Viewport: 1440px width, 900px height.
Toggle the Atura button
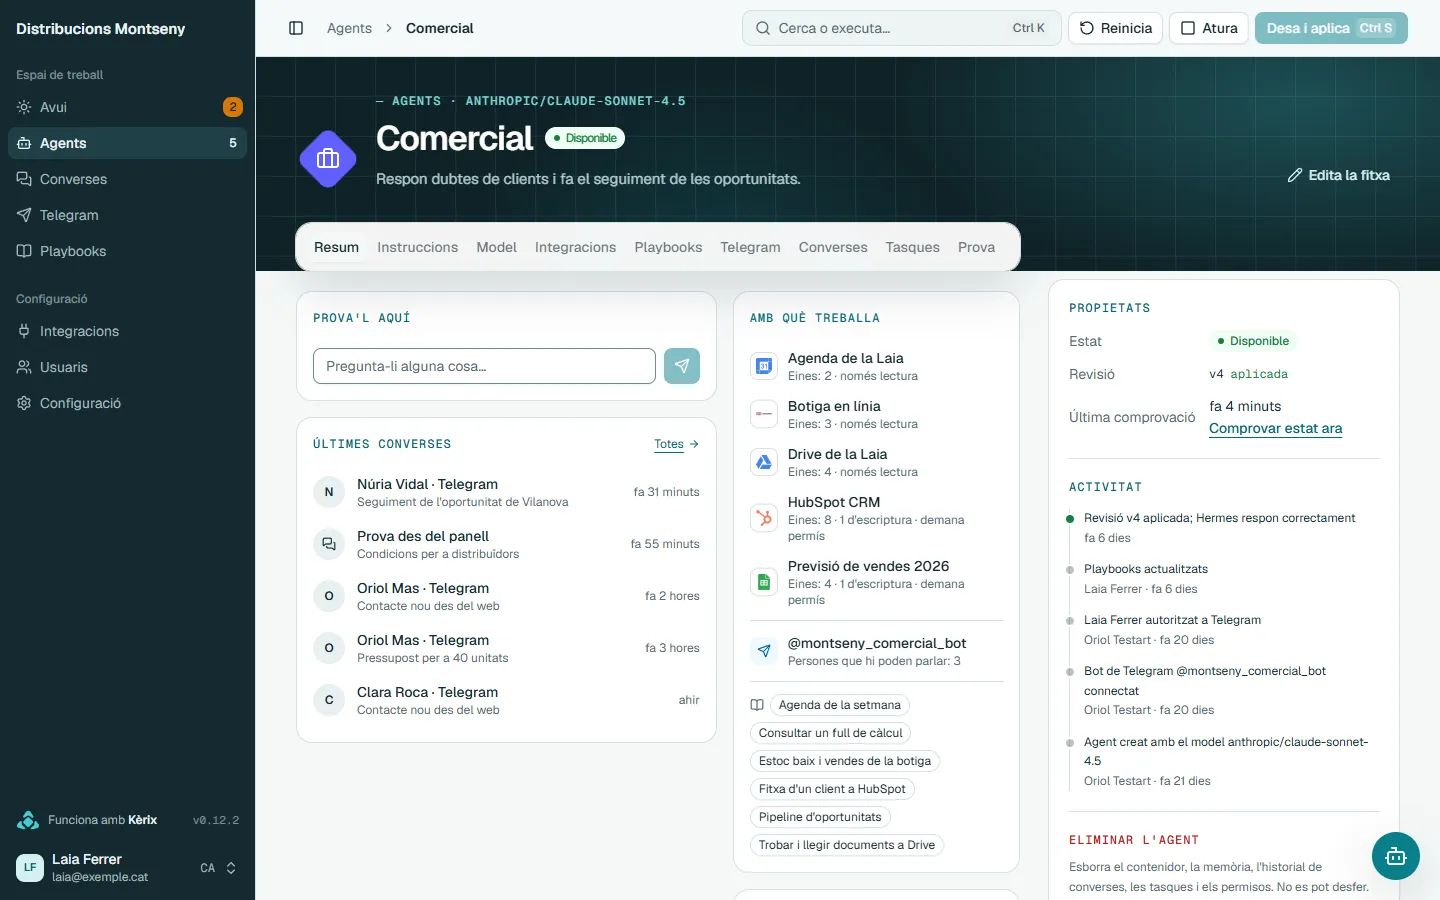1209,28
